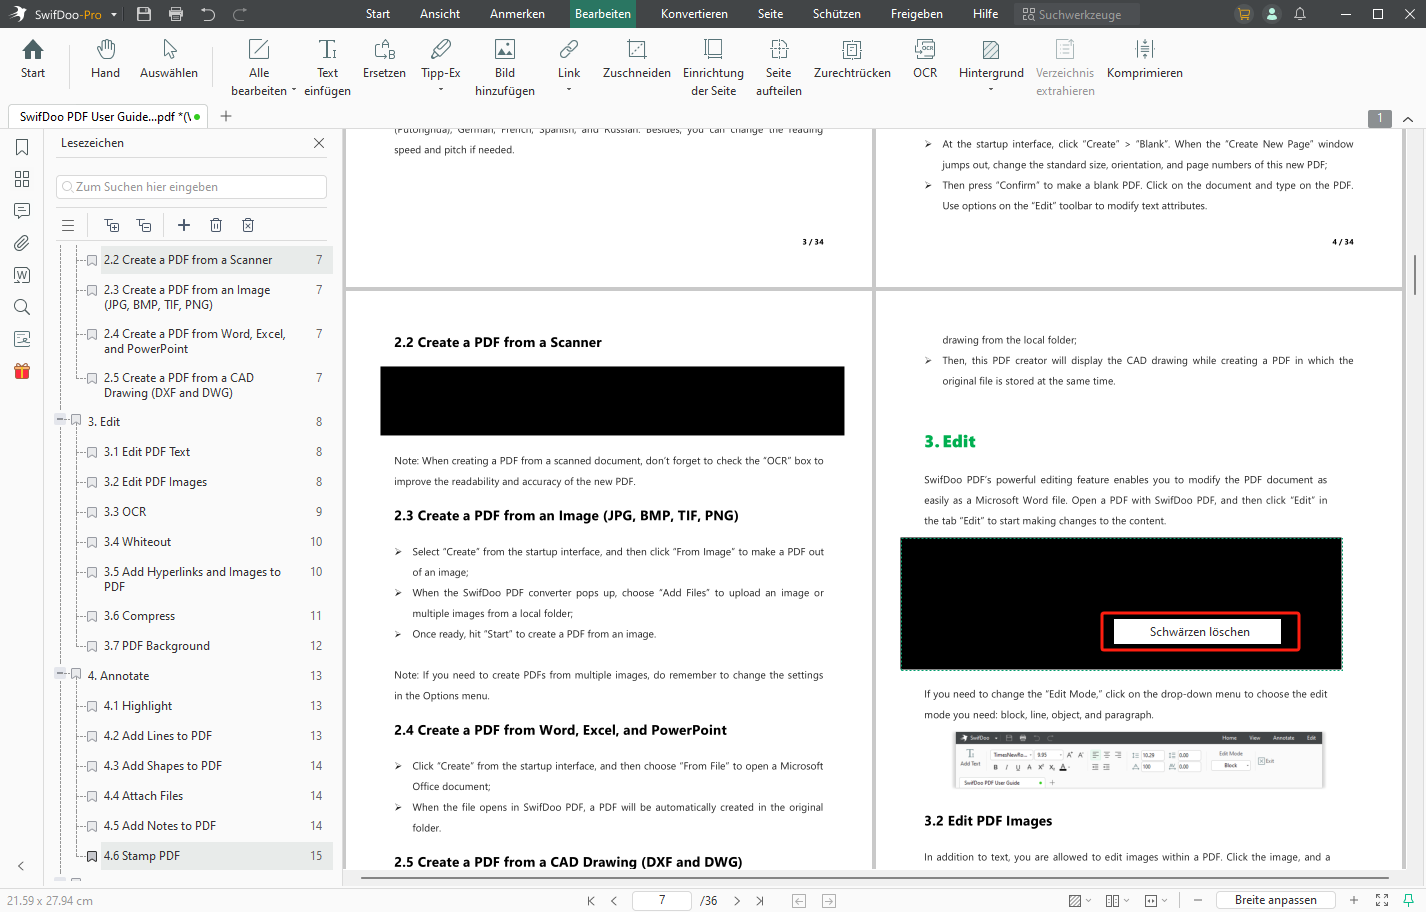This screenshot has width=1426, height=912.
Task: Go to the last page
Action: (x=760, y=901)
